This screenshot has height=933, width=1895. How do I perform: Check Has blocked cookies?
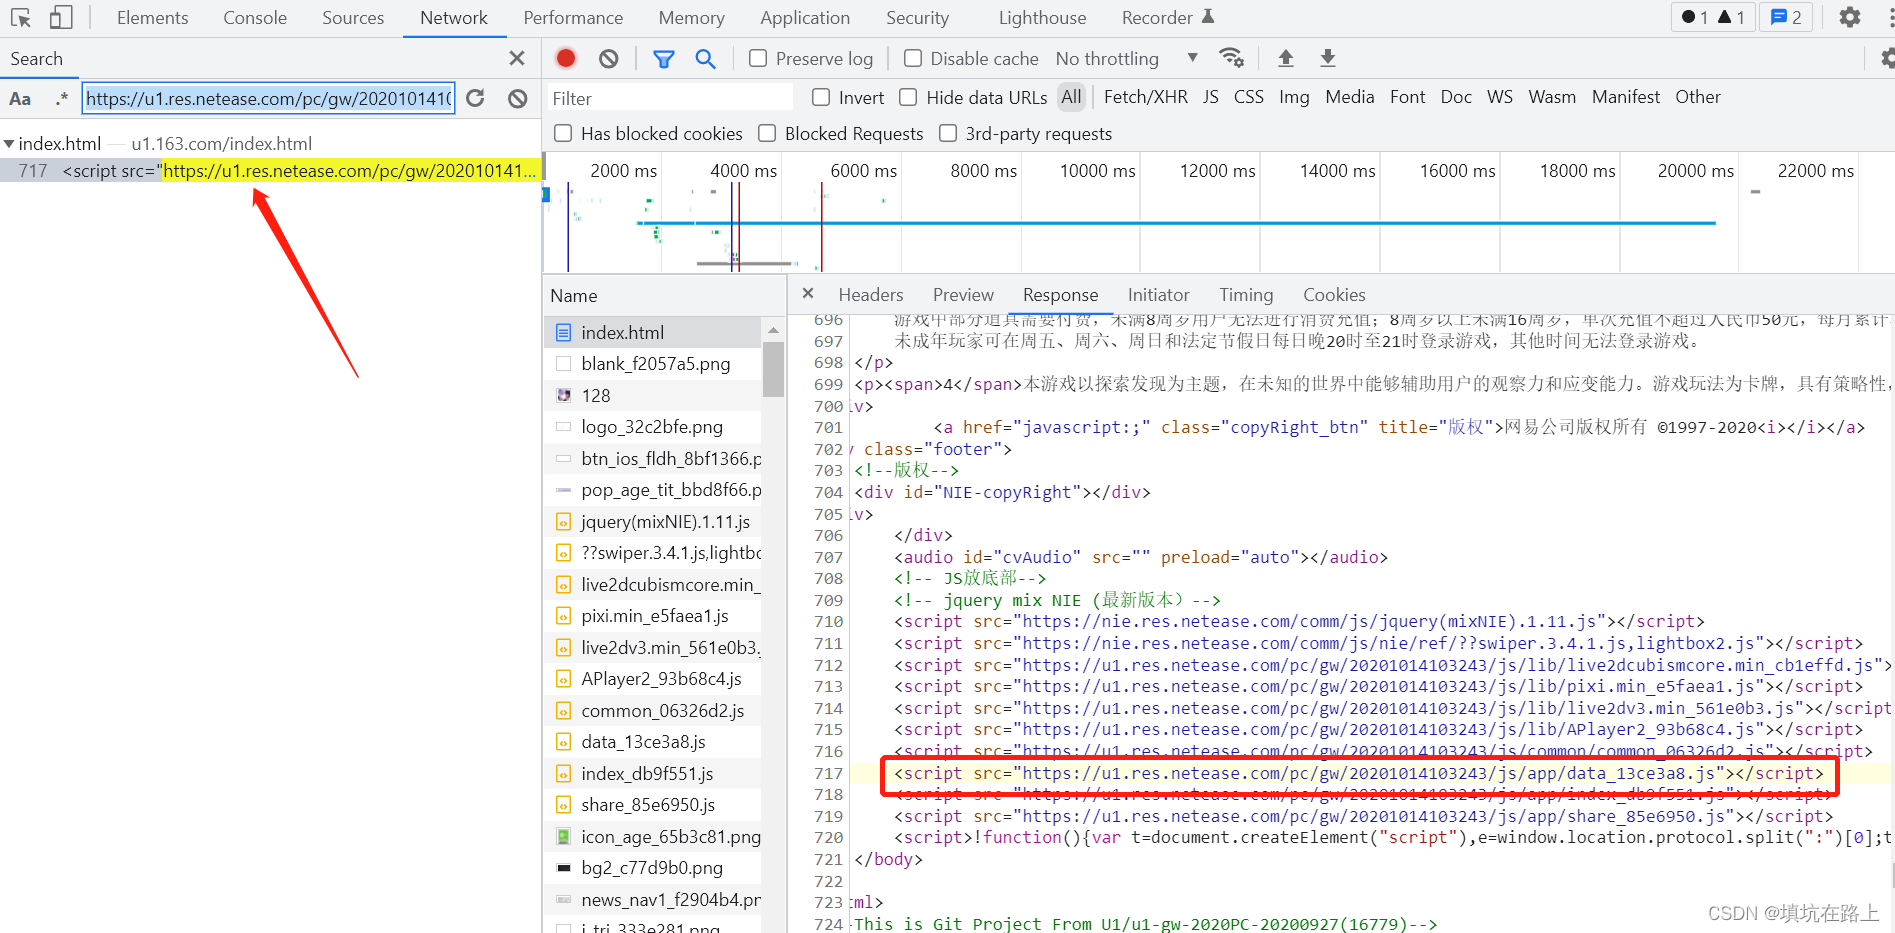[563, 133]
